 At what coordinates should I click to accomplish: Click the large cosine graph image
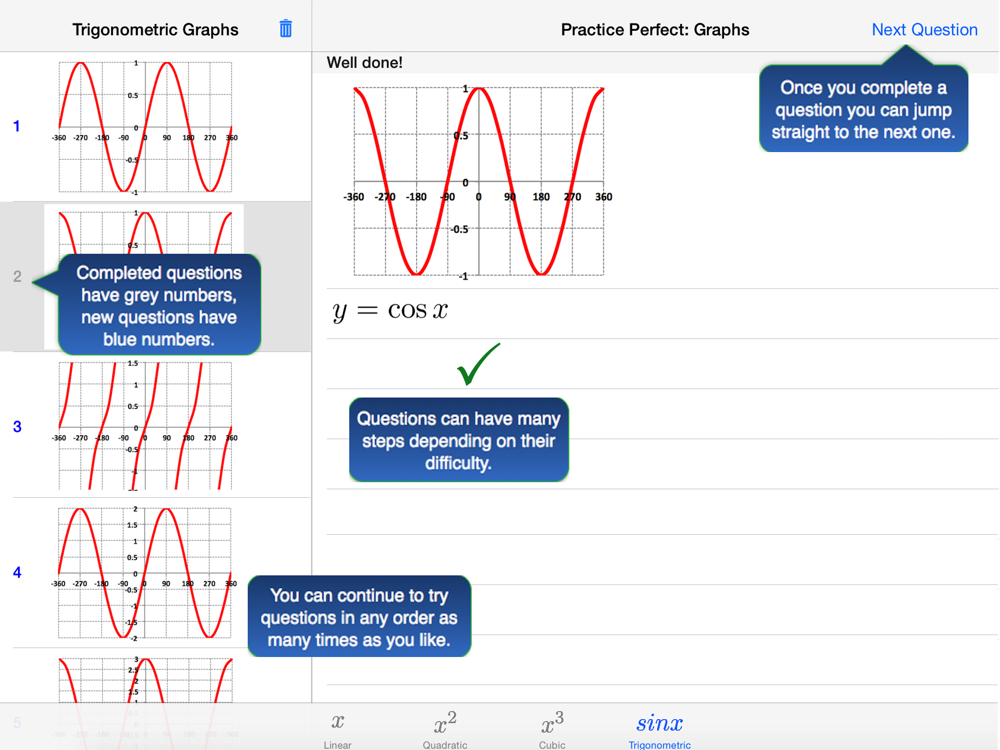[478, 182]
